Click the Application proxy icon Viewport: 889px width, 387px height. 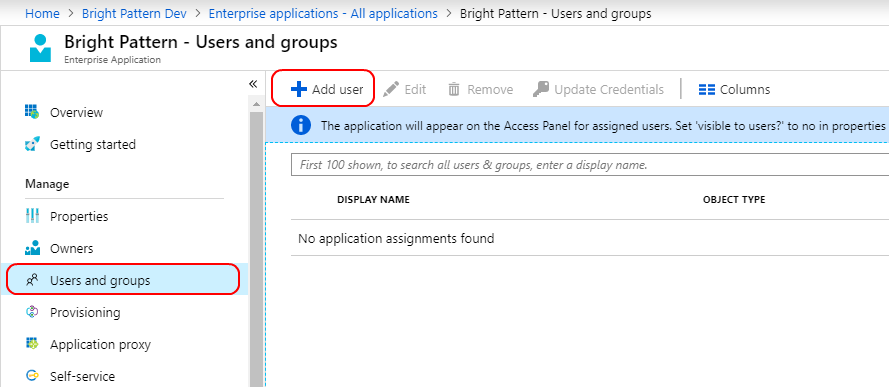[x=32, y=343]
